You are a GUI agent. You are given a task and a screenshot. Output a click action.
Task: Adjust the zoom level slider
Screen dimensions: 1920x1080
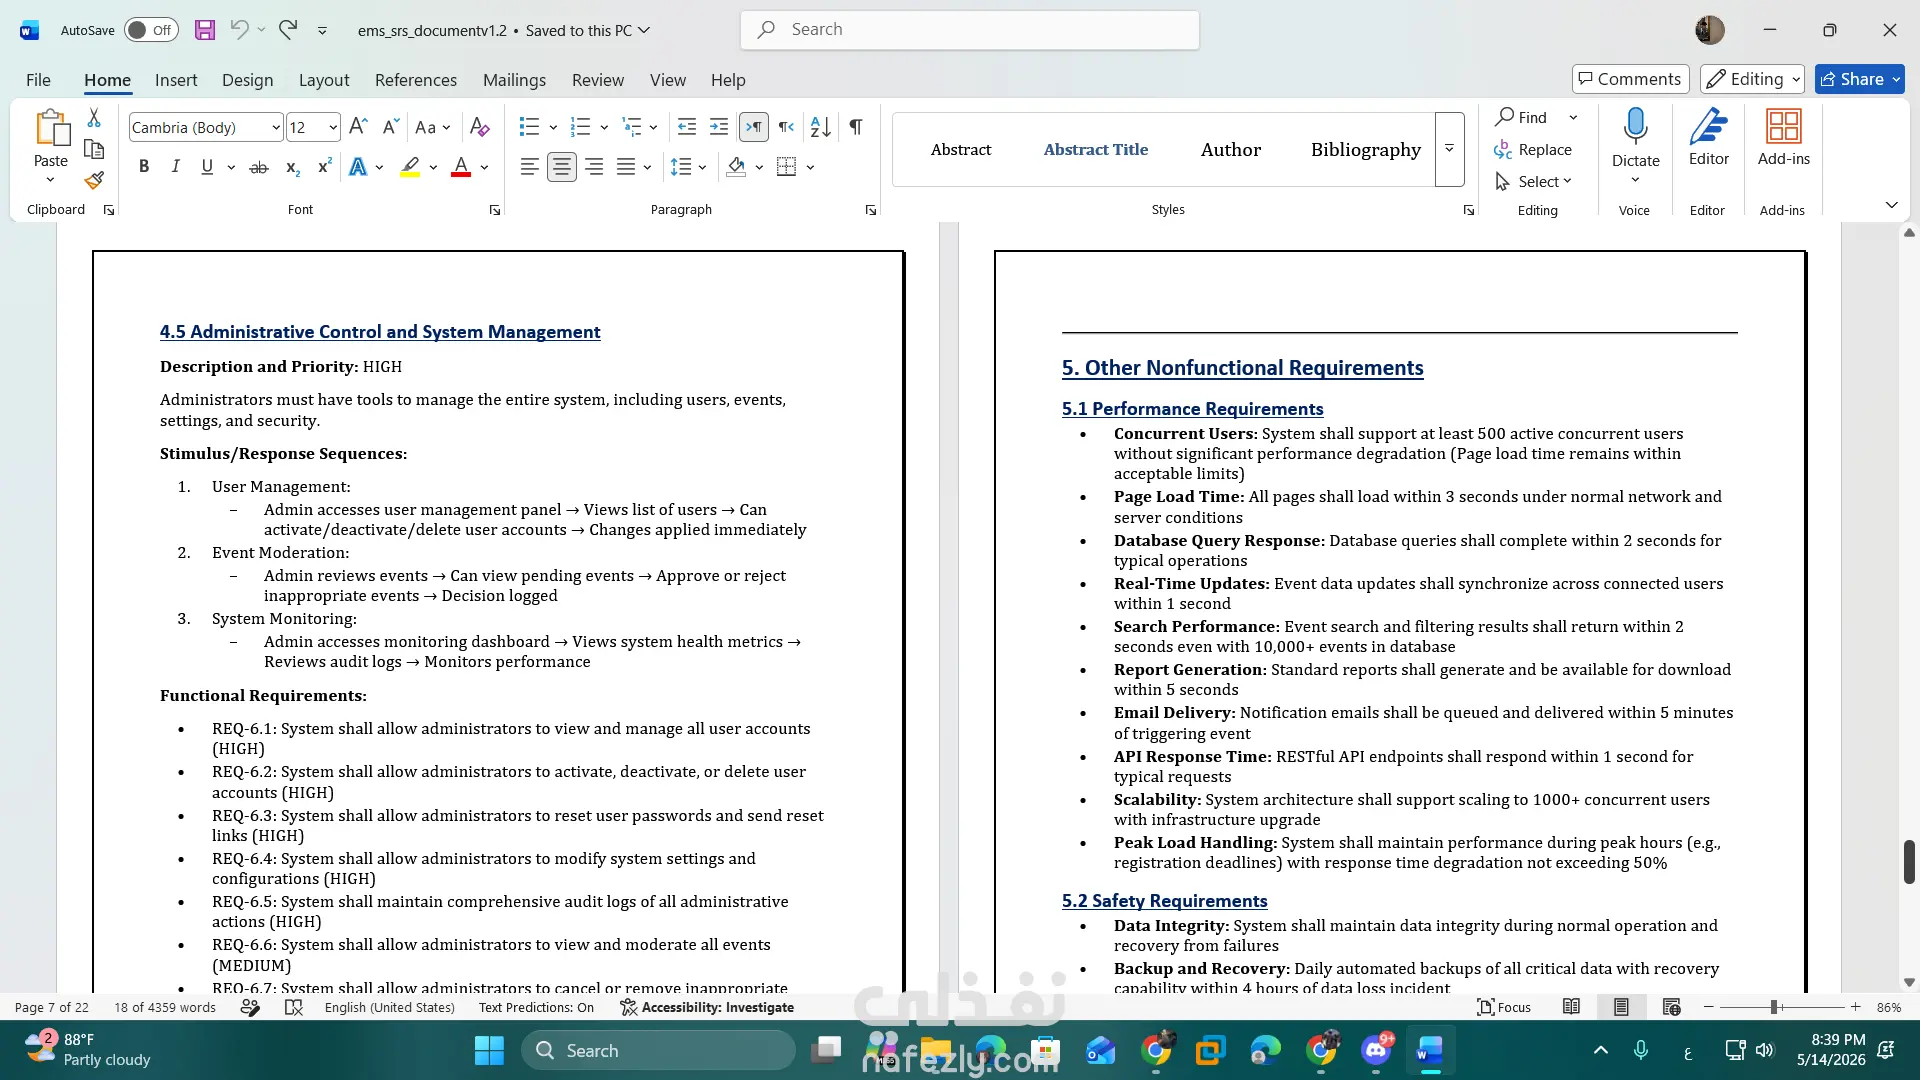click(x=1774, y=1007)
